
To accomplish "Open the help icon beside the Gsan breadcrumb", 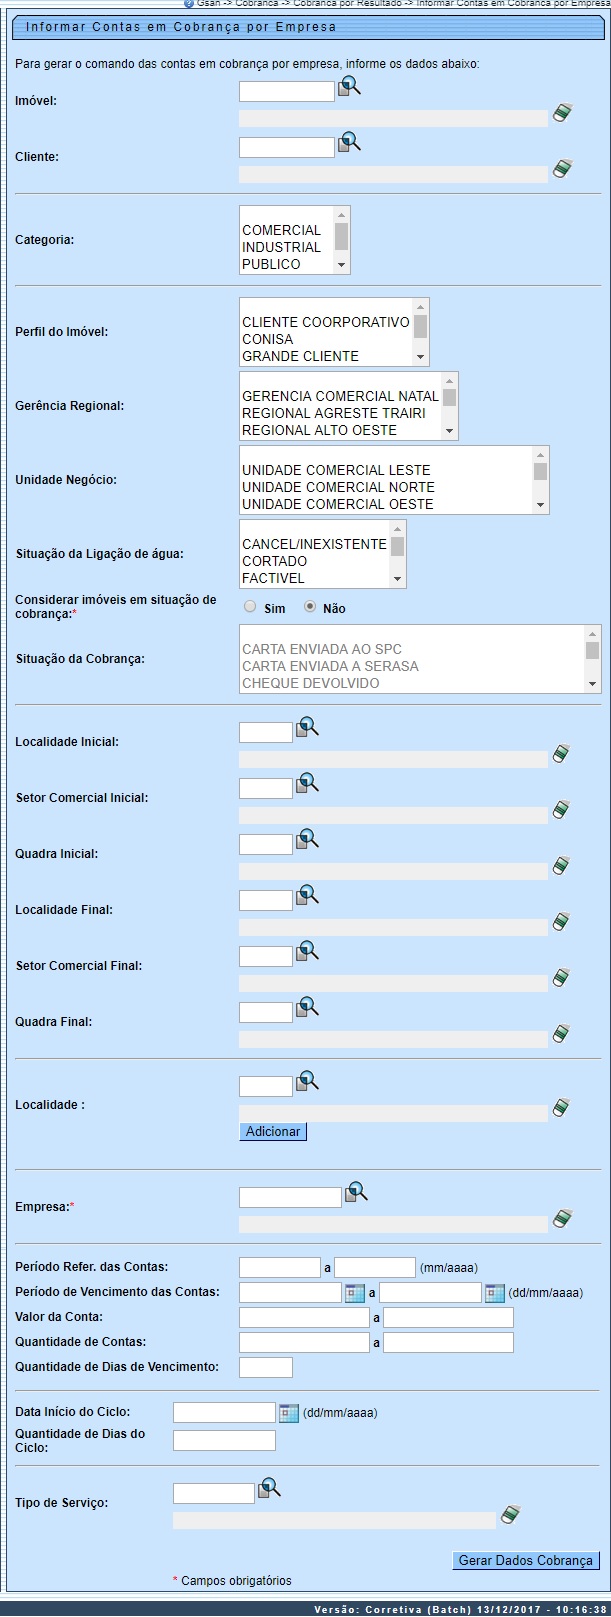I will tap(188, 4).
